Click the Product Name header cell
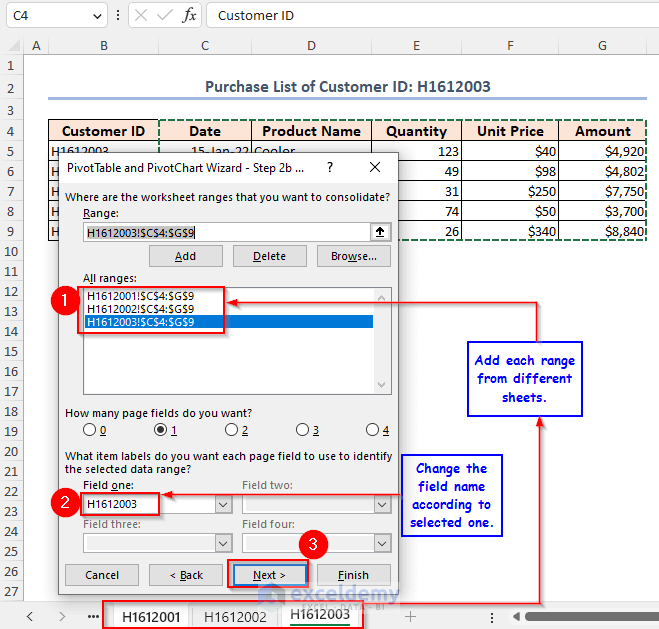659x629 pixels. point(311,131)
